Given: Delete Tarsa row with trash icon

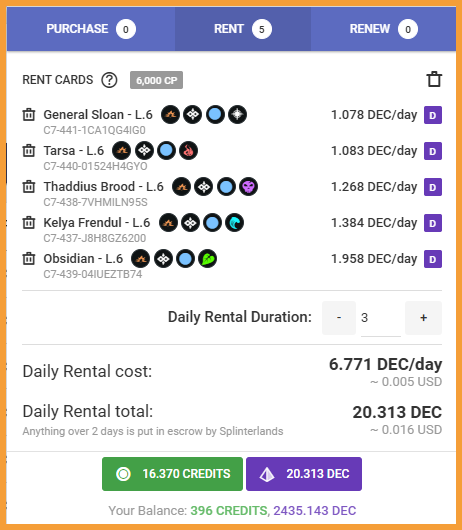Looking at the screenshot, I should pos(29,150).
